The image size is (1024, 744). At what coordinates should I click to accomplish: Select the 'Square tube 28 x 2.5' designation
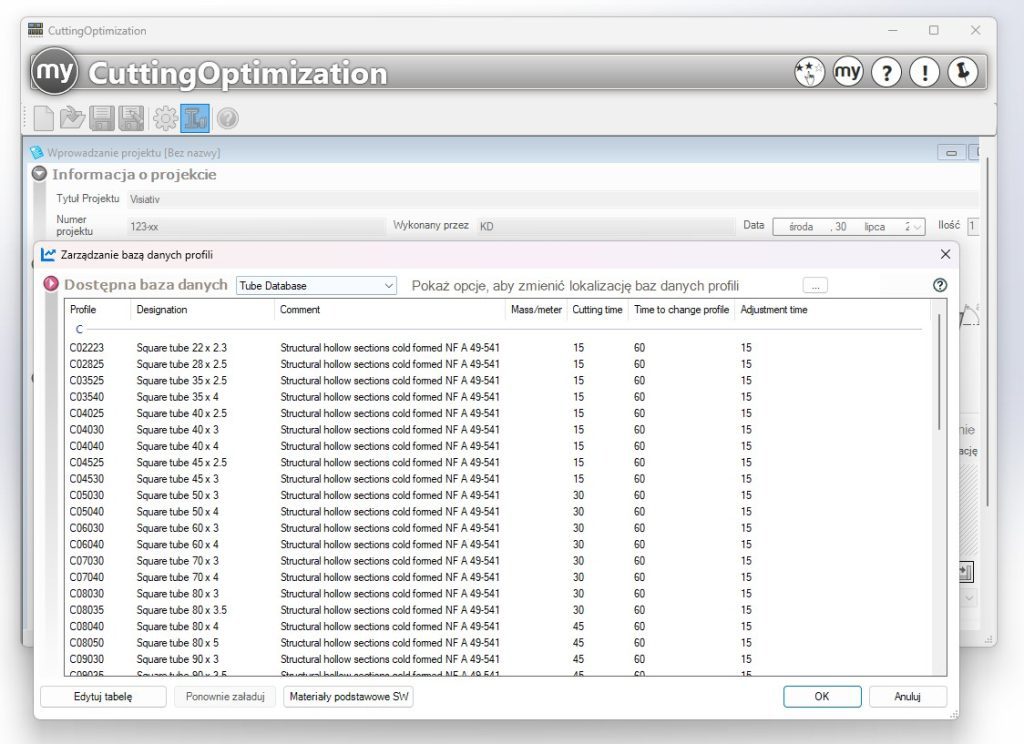tap(182, 364)
